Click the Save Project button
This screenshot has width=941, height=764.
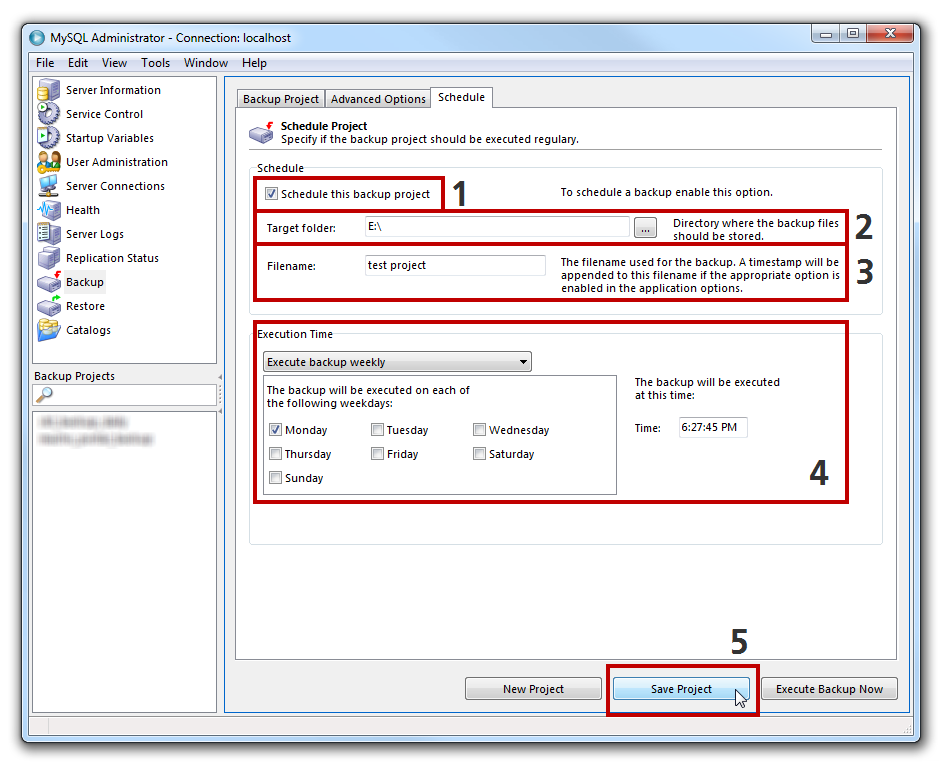coord(681,689)
